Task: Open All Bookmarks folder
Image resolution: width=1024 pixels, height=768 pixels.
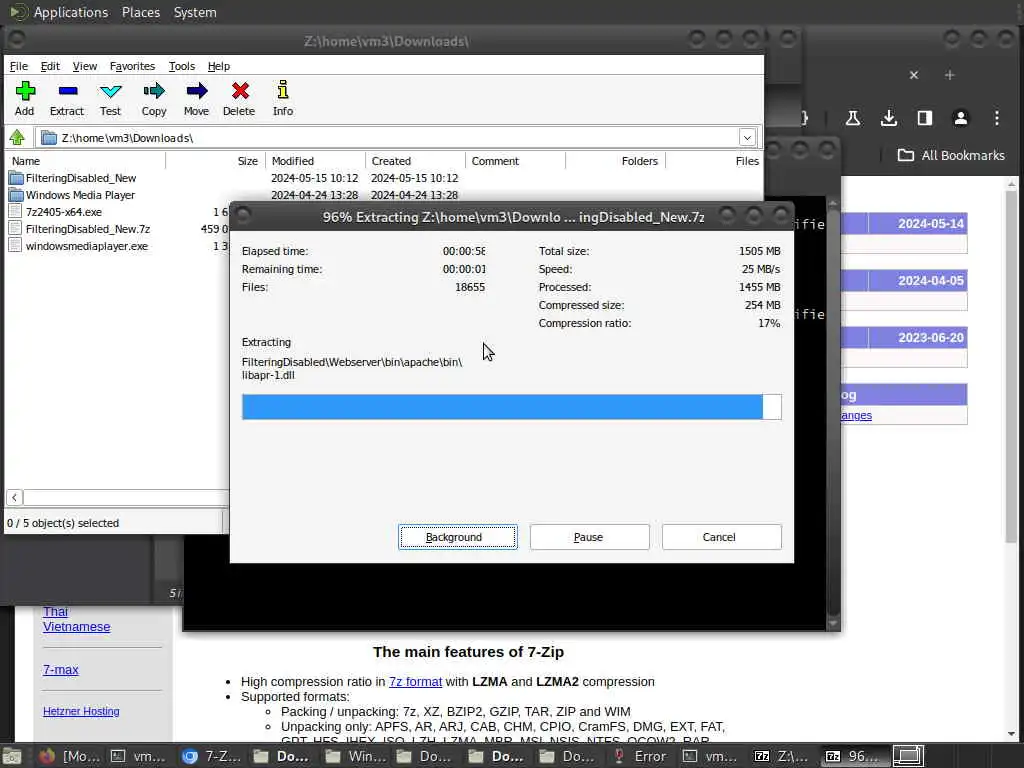Action: click(x=951, y=155)
